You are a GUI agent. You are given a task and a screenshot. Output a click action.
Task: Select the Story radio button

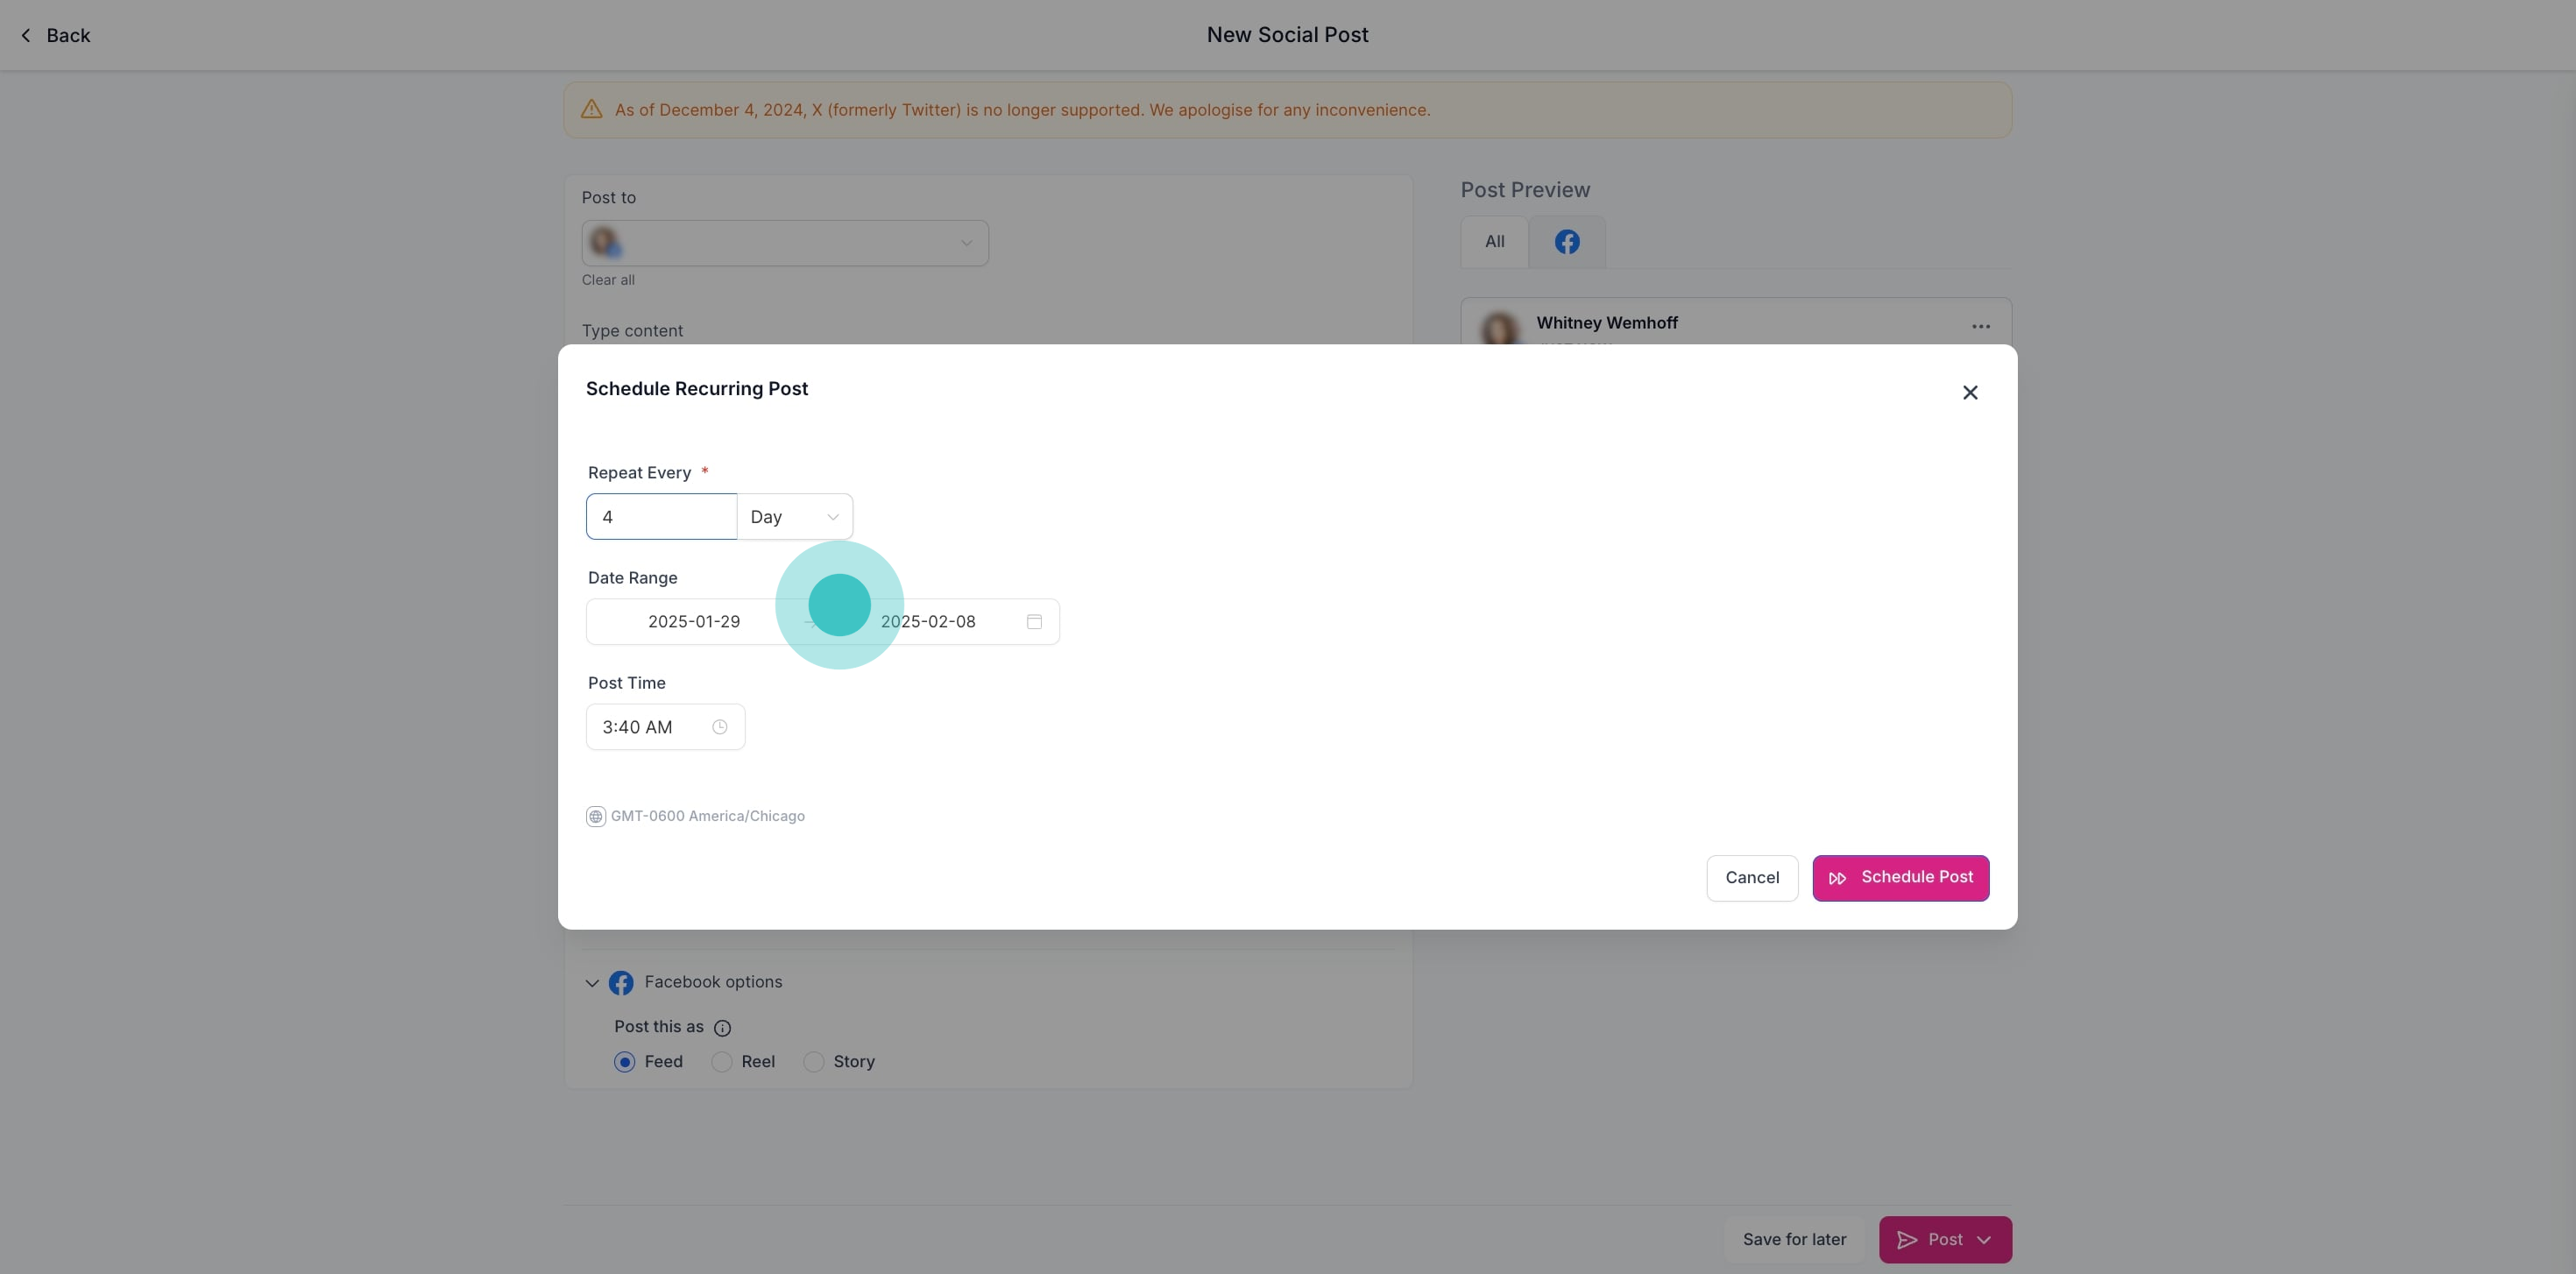point(813,1062)
